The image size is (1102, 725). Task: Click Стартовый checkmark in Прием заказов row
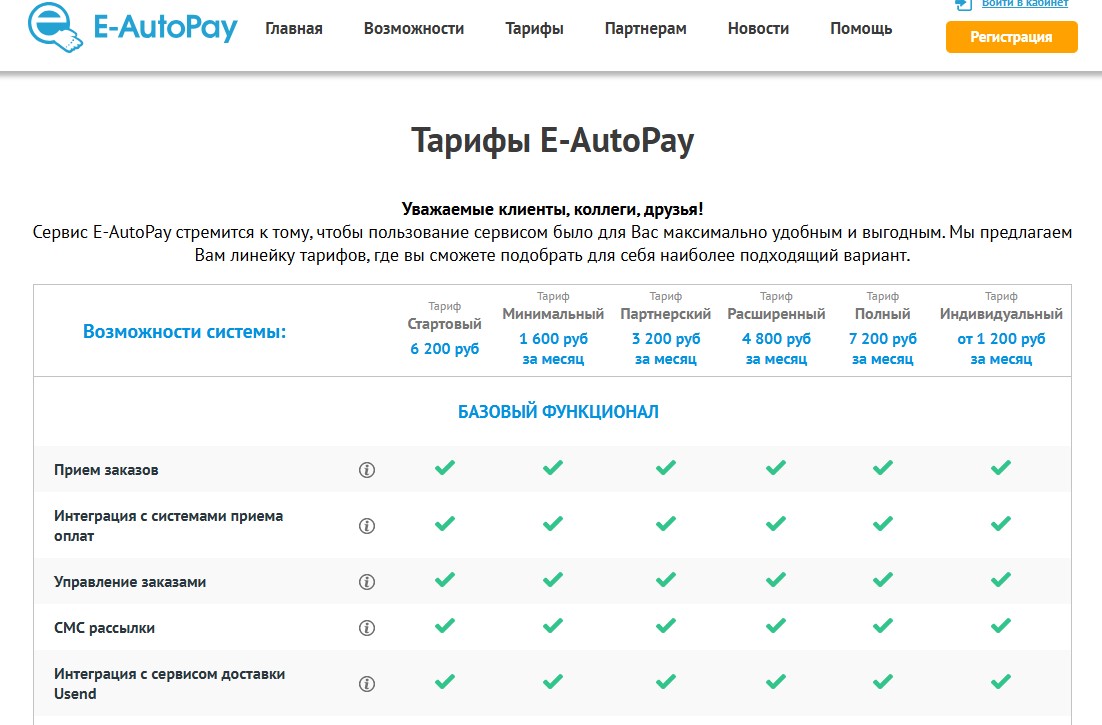pyautogui.click(x=445, y=467)
